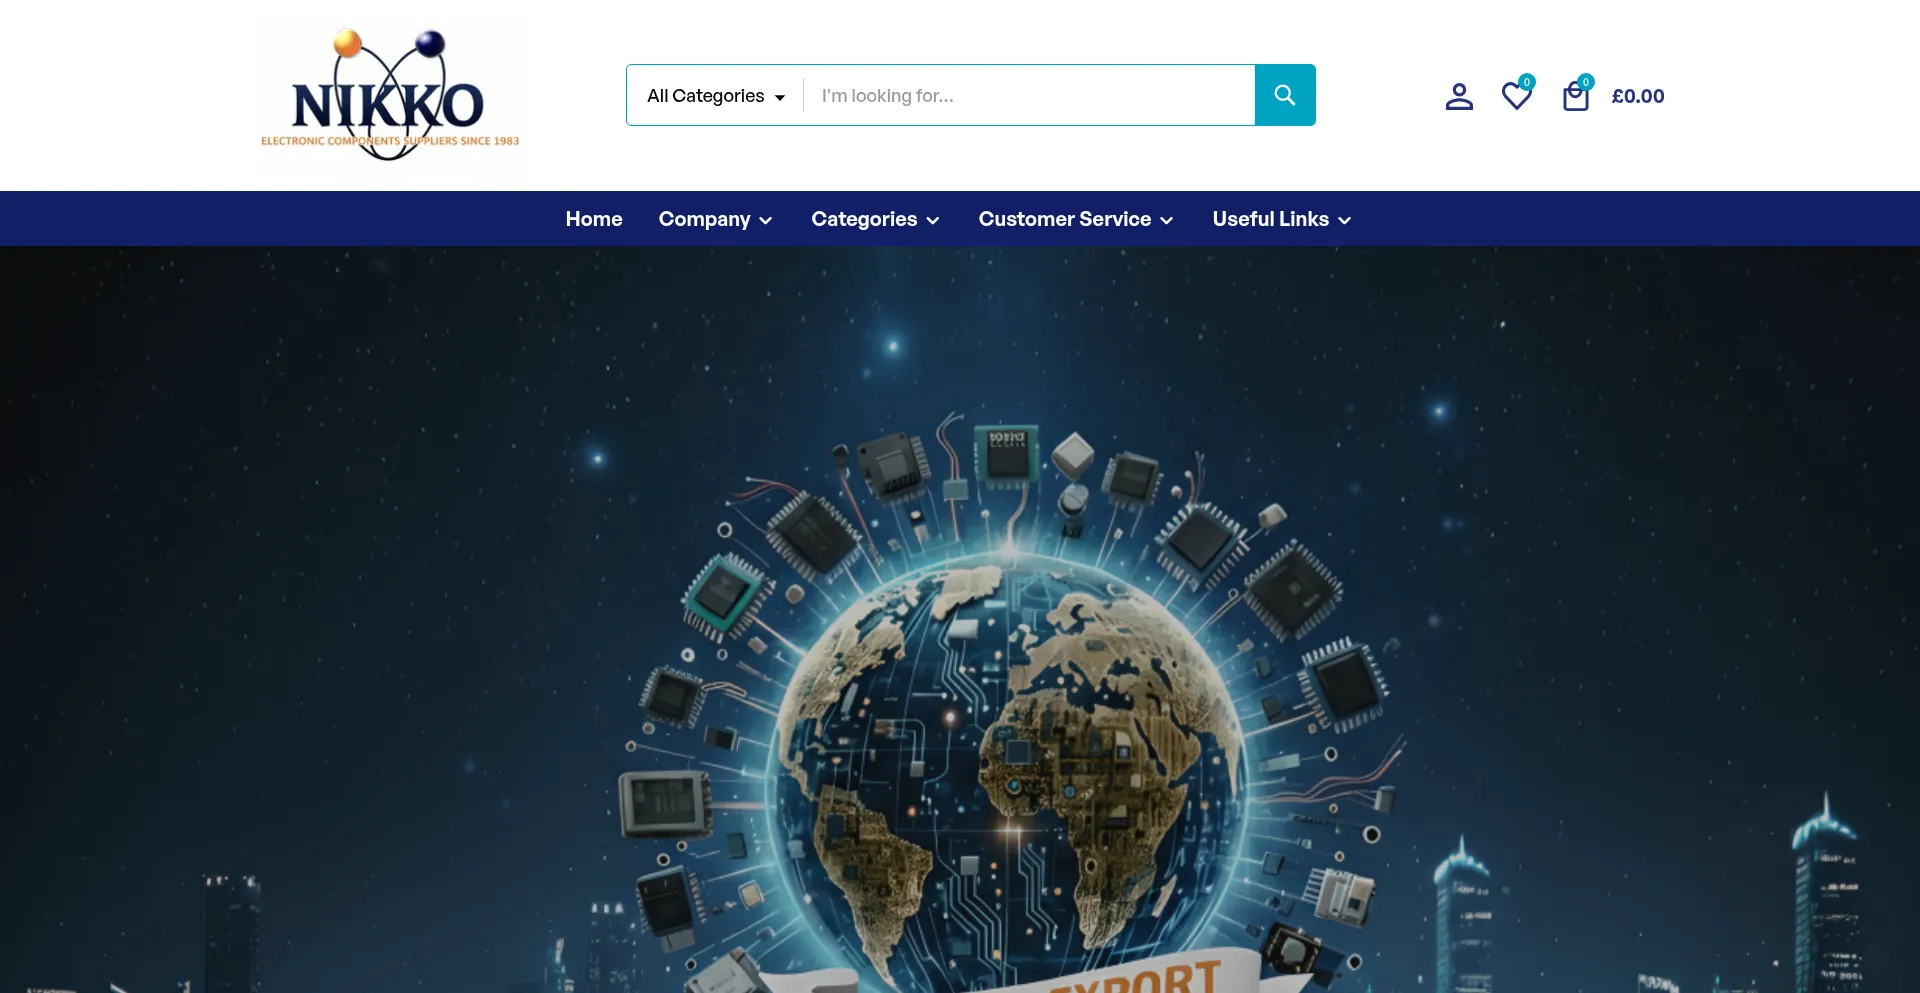This screenshot has height=993, width=1920.
Task: Open the user account icon
Action: (1459, 96)
